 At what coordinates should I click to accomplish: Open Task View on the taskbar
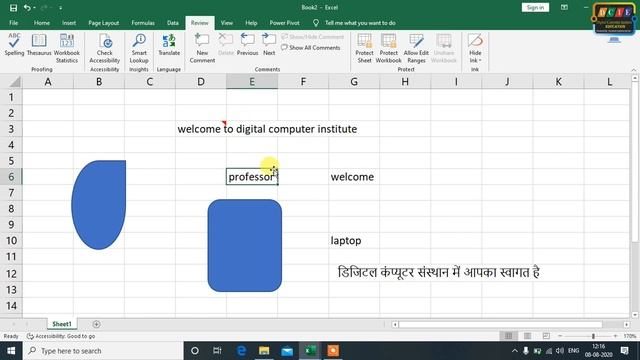pyautogui.click(x=217, y=351)
